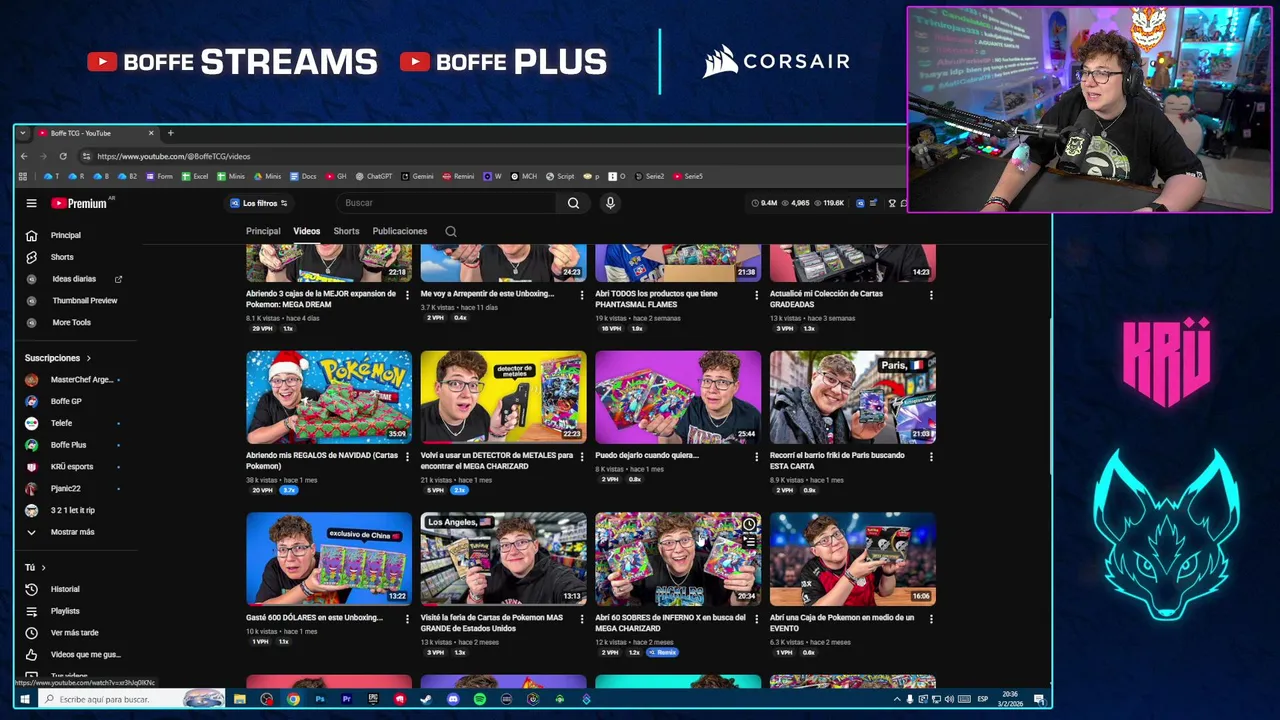Open options menu for Abrí una Caja de Pokemon

click(x=931, y=619)
